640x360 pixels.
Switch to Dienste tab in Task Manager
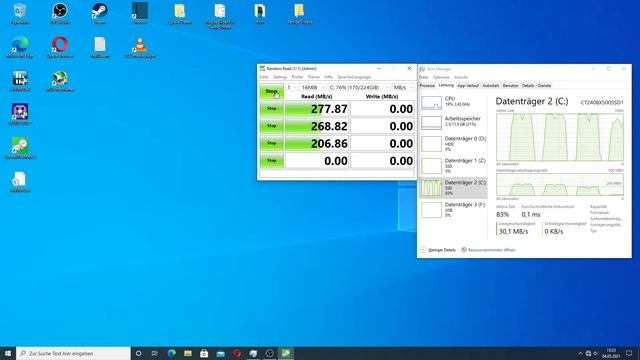pos(544,86)
